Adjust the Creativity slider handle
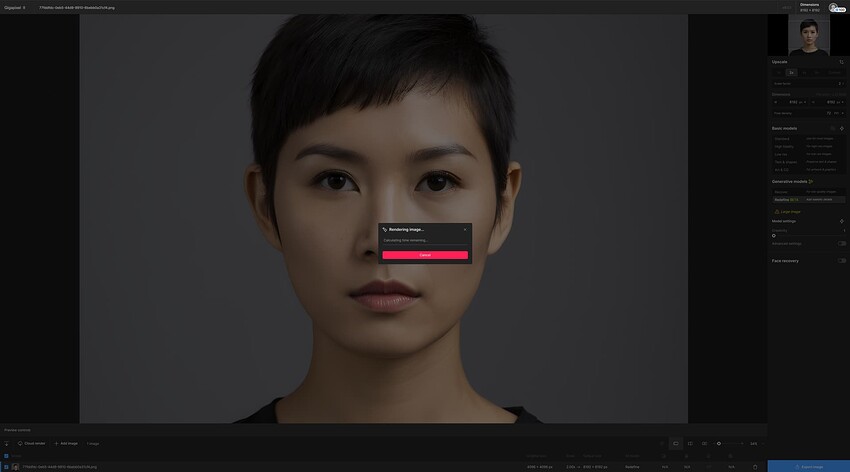850x472 pixels. point(774,236)
